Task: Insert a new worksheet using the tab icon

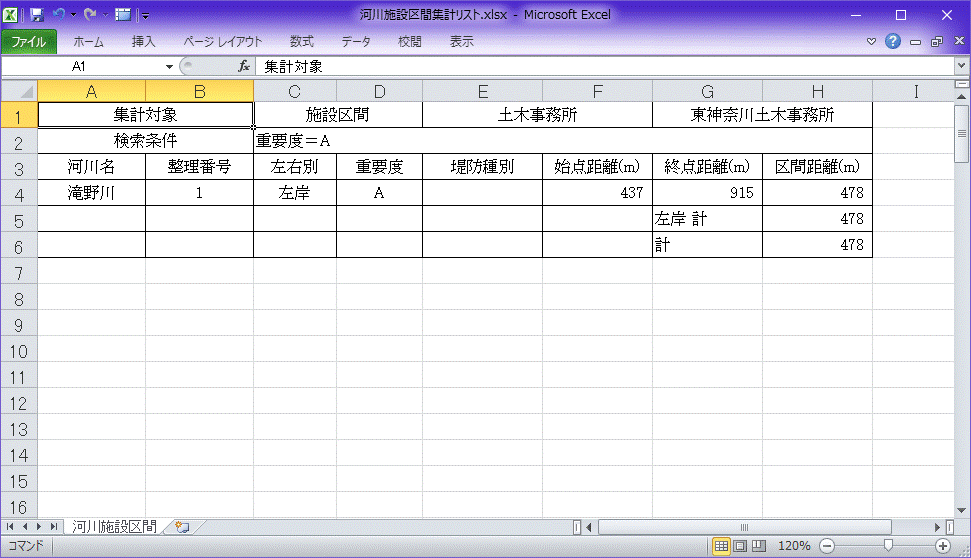Action: (182, 526)
